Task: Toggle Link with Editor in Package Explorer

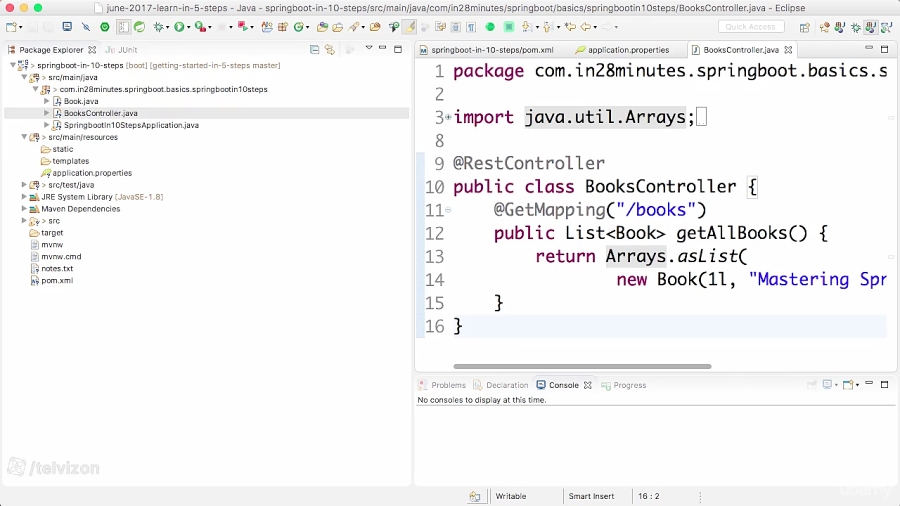Action: 330,50
